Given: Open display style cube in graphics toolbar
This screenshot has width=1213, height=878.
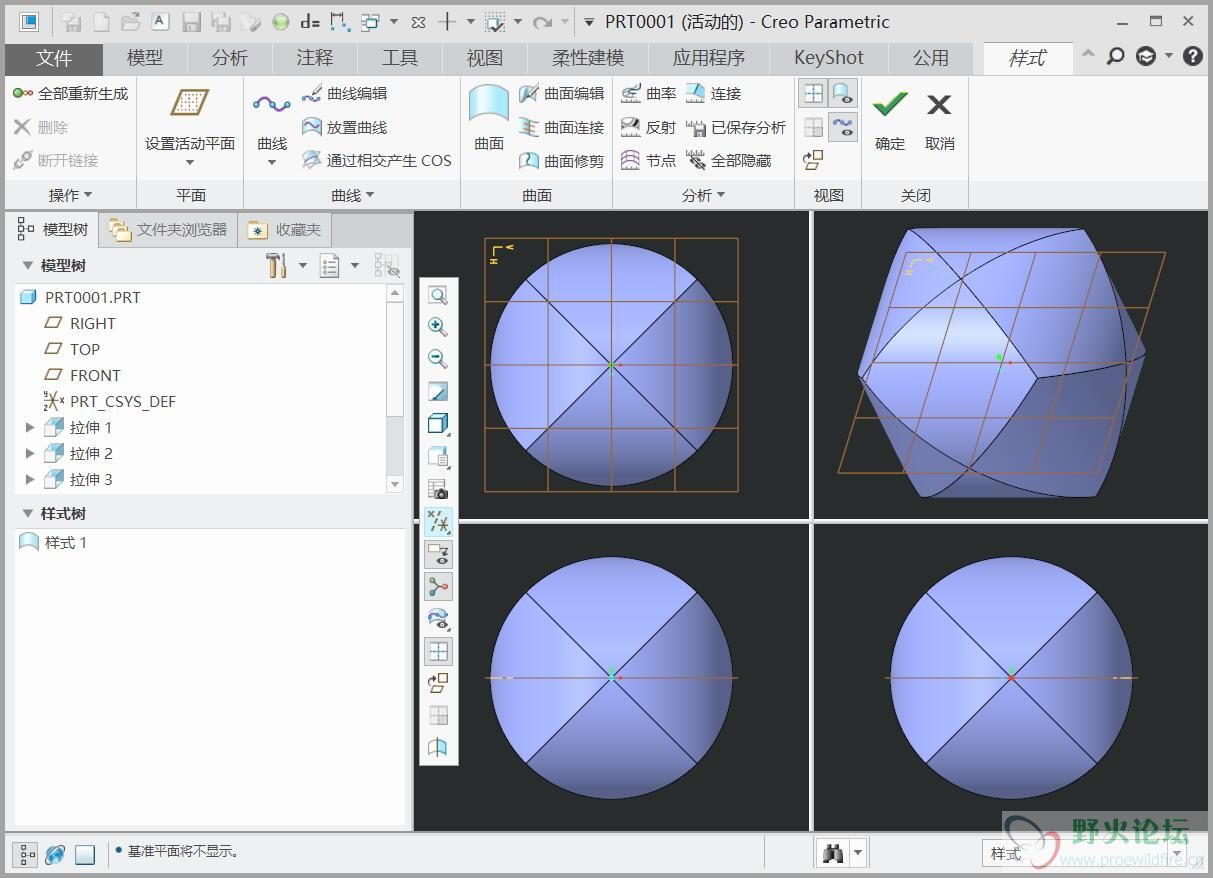Looking at the screenshot, I should [438, 424].
